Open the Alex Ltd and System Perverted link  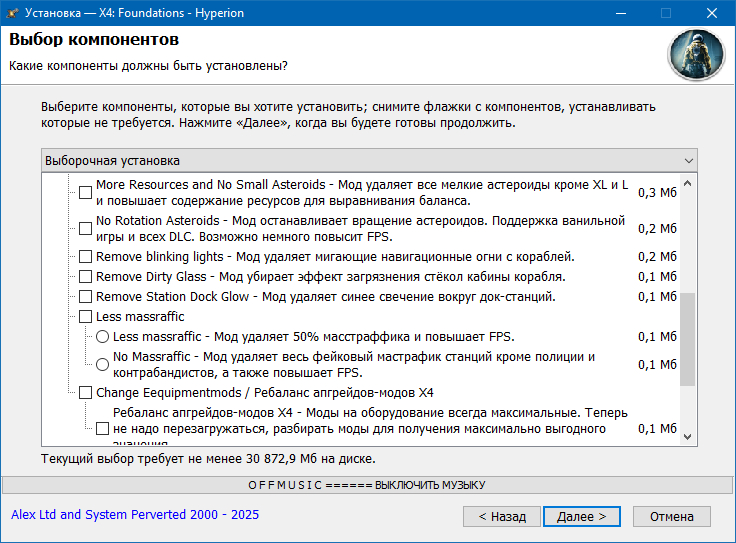click(x=135, y=514)
